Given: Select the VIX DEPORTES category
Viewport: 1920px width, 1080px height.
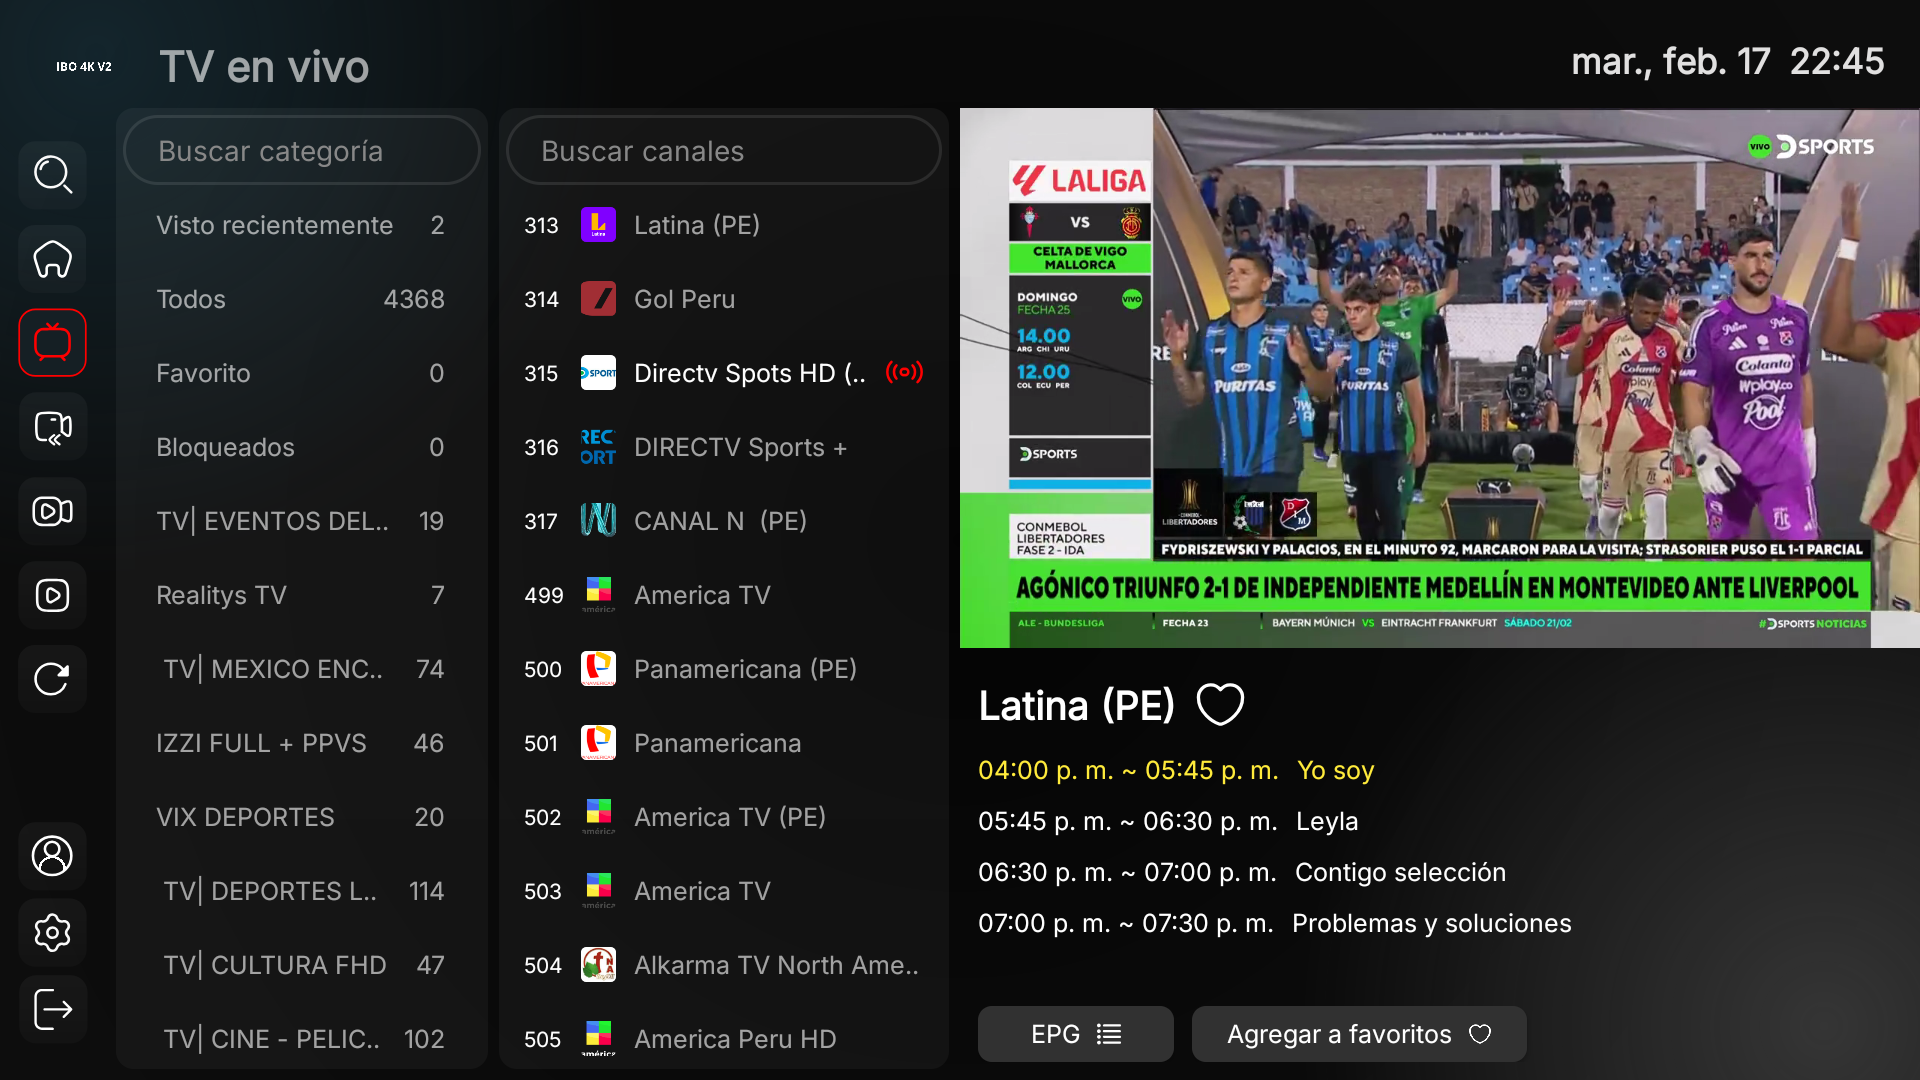Looking at the screenshot, I should click(301, 817).
